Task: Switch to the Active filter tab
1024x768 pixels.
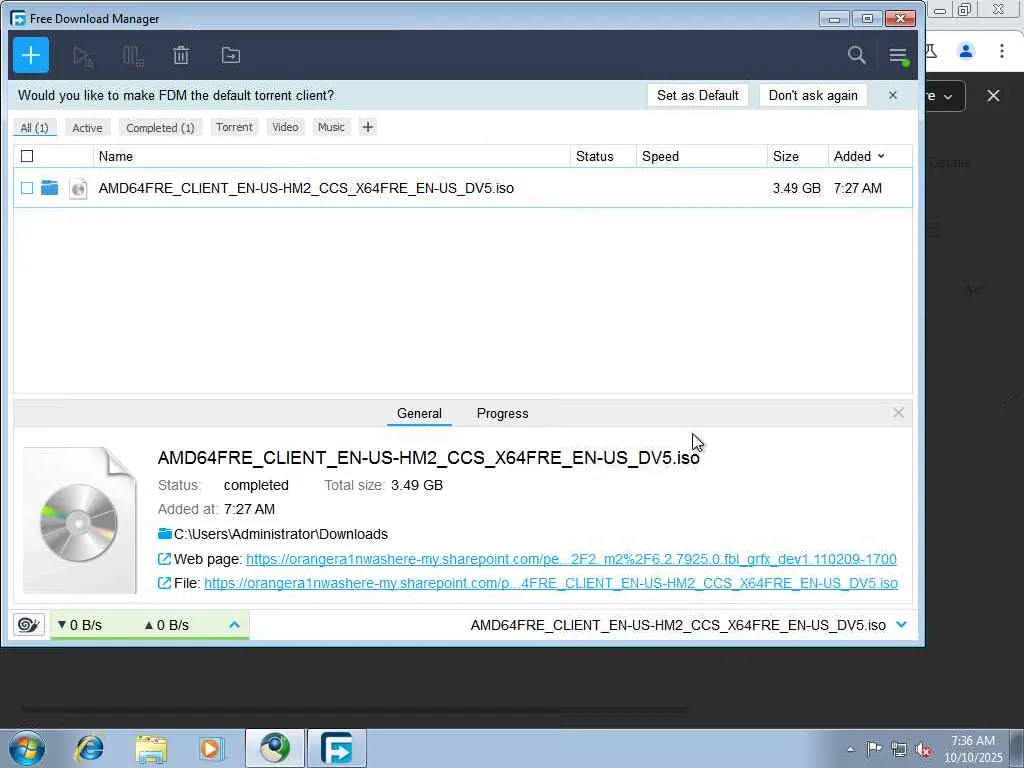Action: click(x=88, y=127)
